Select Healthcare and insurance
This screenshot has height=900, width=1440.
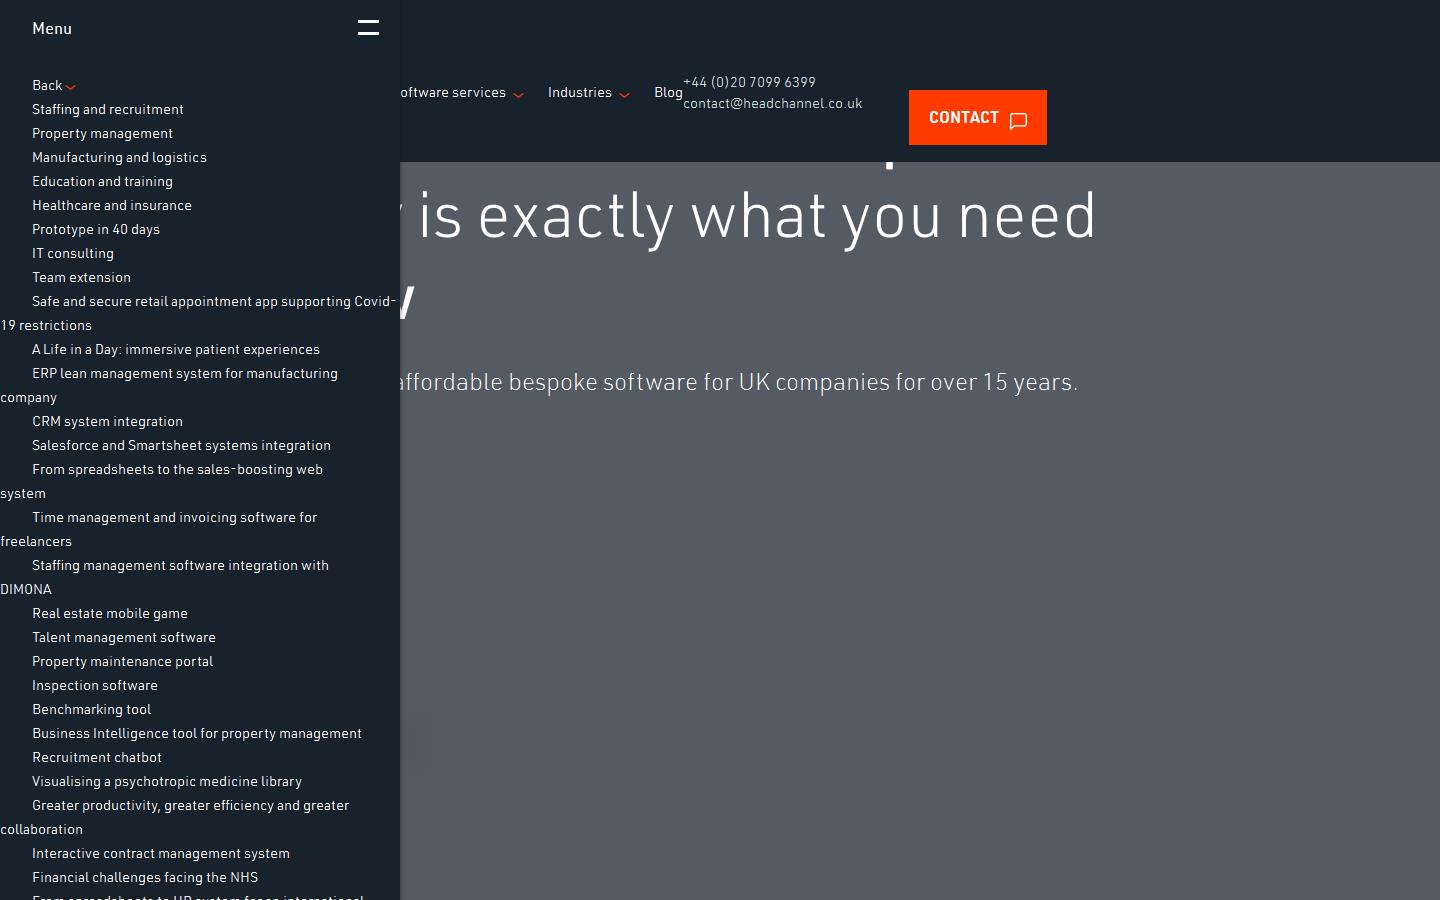pyautogui.click(x=112, y=206)
